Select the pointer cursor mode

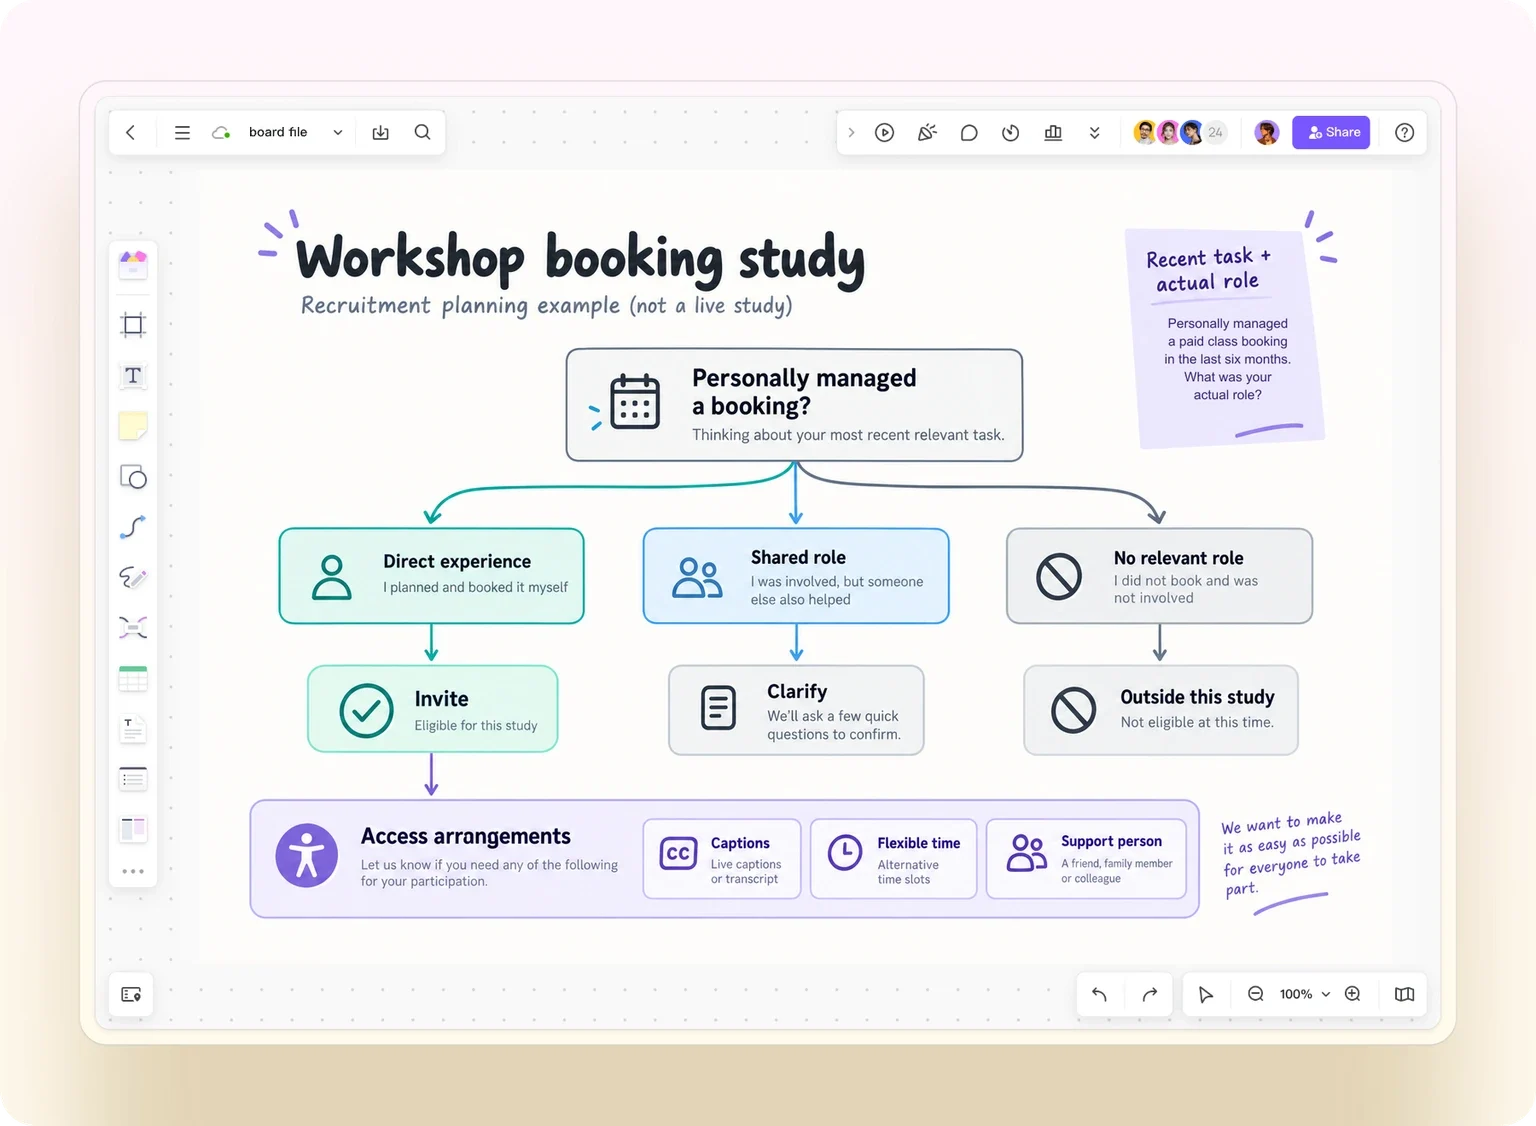point(1206,994)
